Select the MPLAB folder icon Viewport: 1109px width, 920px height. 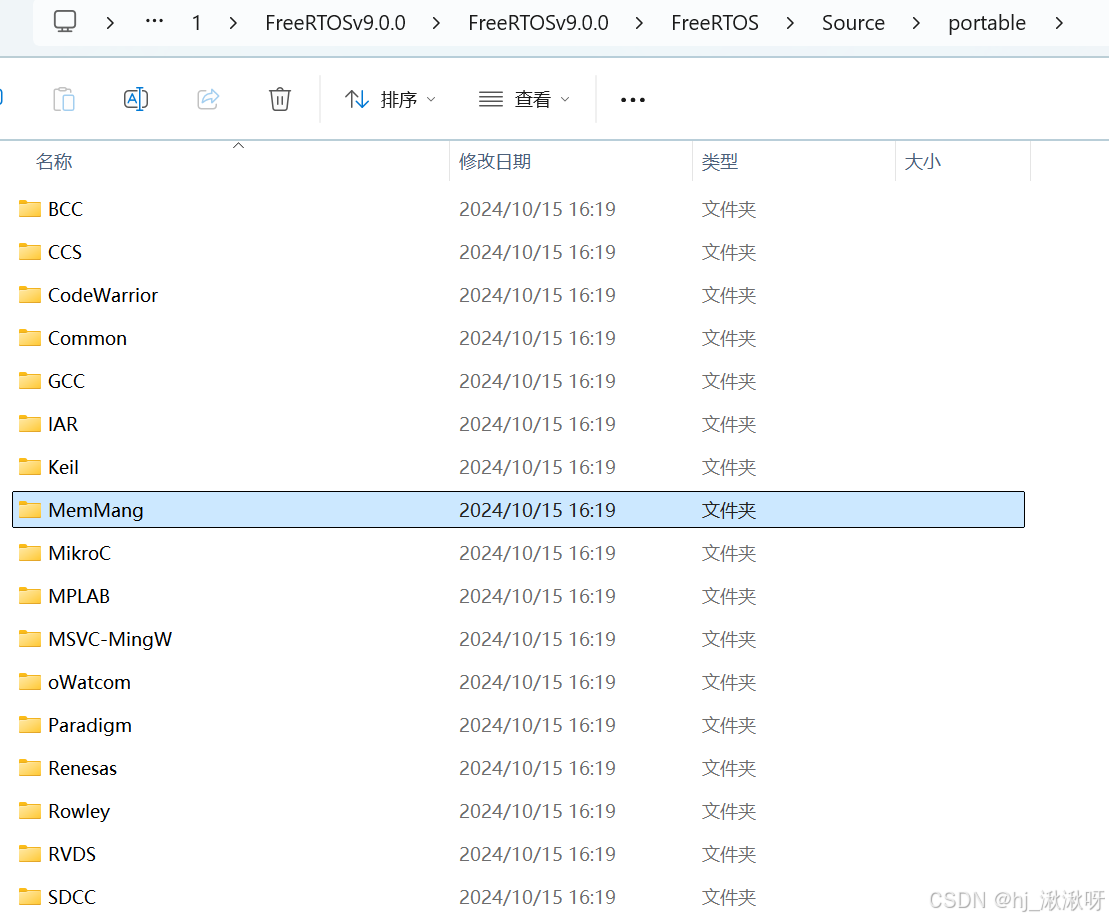[x=30, y=596]
